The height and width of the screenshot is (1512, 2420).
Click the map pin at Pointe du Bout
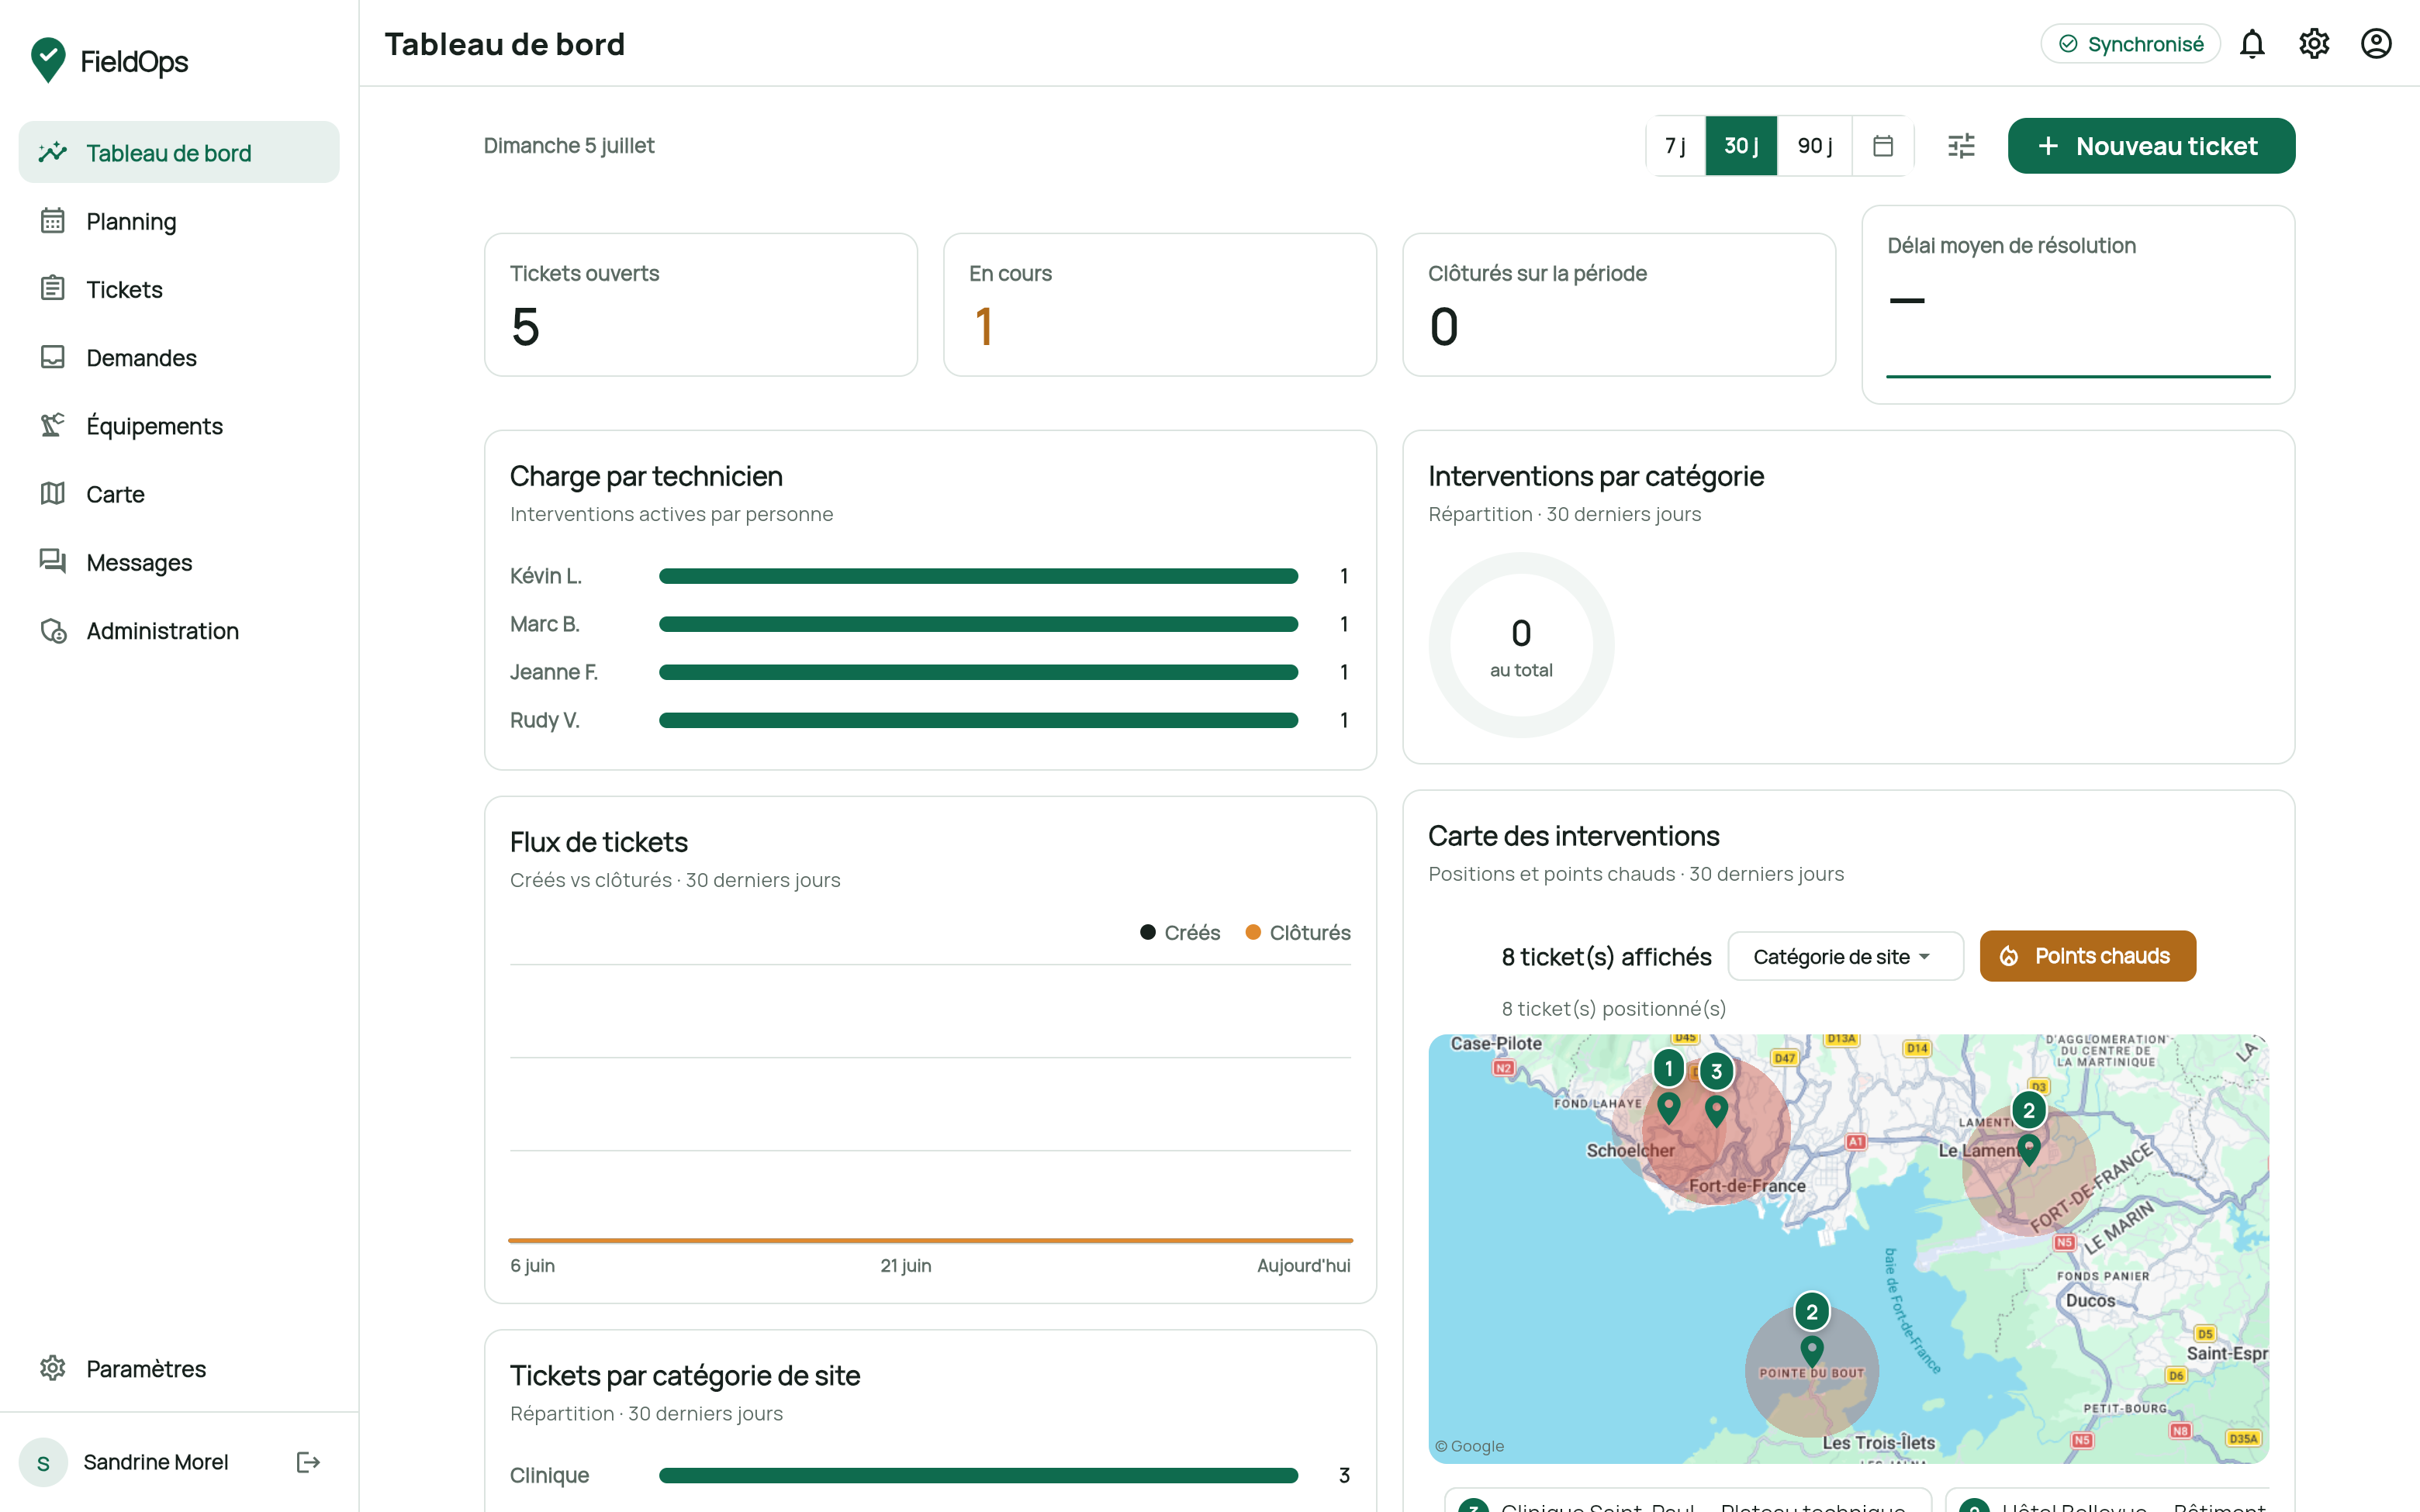coord(1811,1352)
